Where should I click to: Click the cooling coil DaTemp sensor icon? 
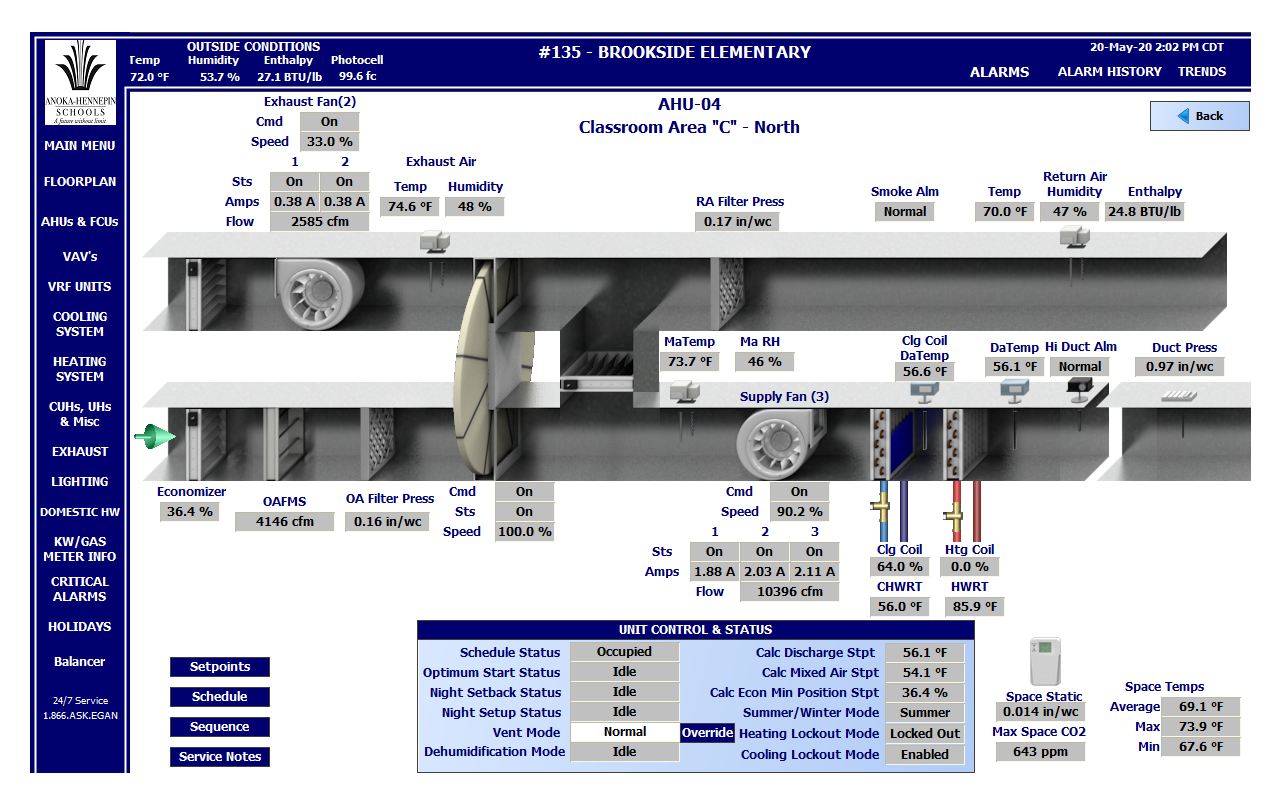(x=924, y=393)
